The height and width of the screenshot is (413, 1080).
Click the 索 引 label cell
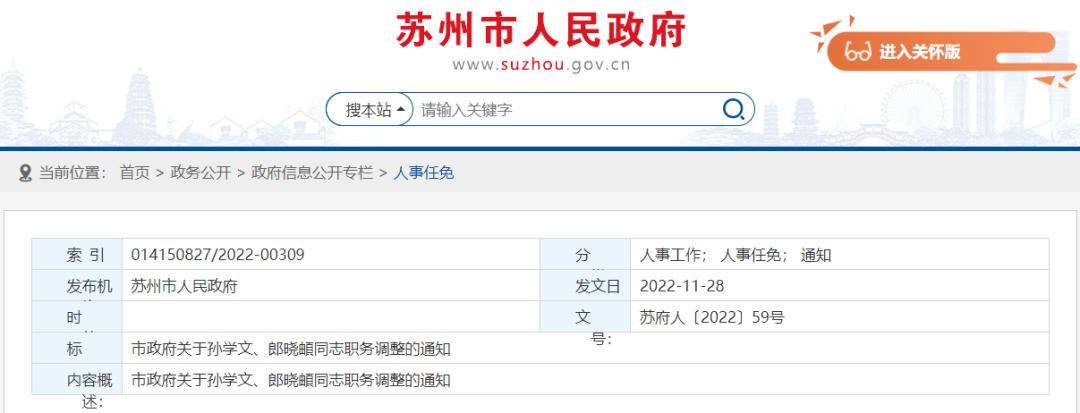tap(77, 255)
